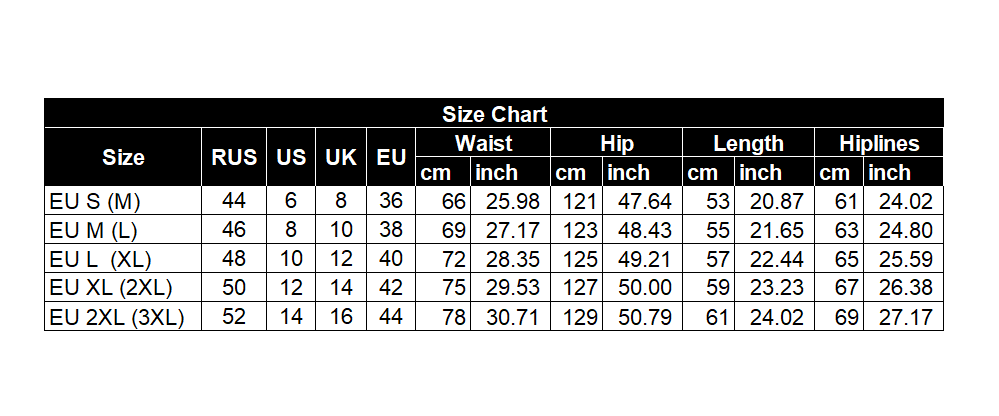Select the 26.38 inch hiplines cell

tap(905, 289)
